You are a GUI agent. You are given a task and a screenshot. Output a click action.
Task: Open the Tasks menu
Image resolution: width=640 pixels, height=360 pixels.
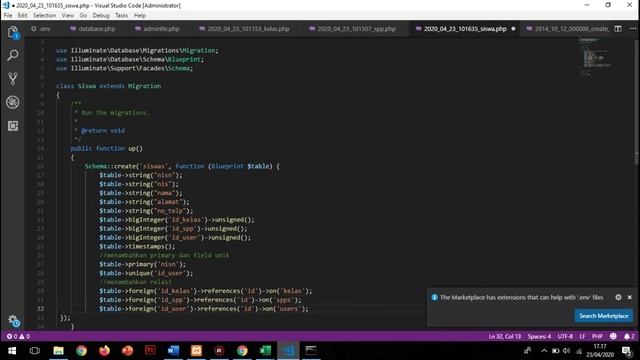(x=121, y=16)
